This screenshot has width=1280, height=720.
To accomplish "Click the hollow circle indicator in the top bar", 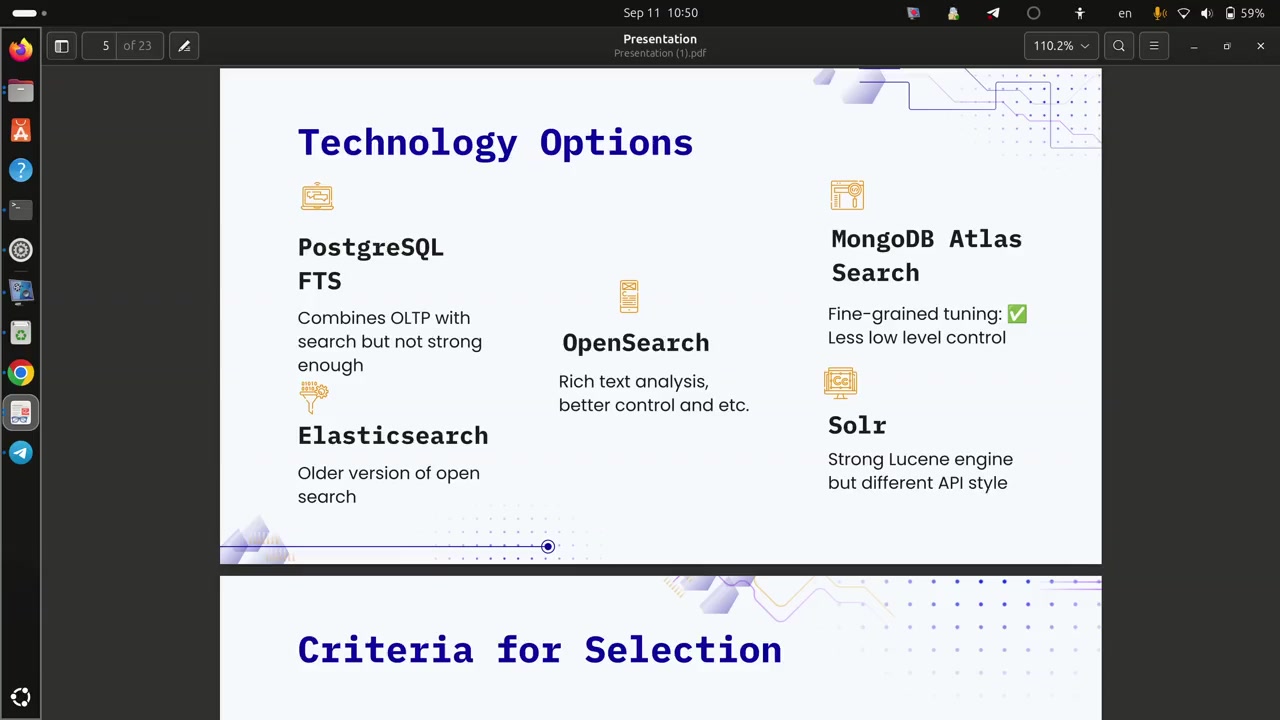I will 1033,13.
